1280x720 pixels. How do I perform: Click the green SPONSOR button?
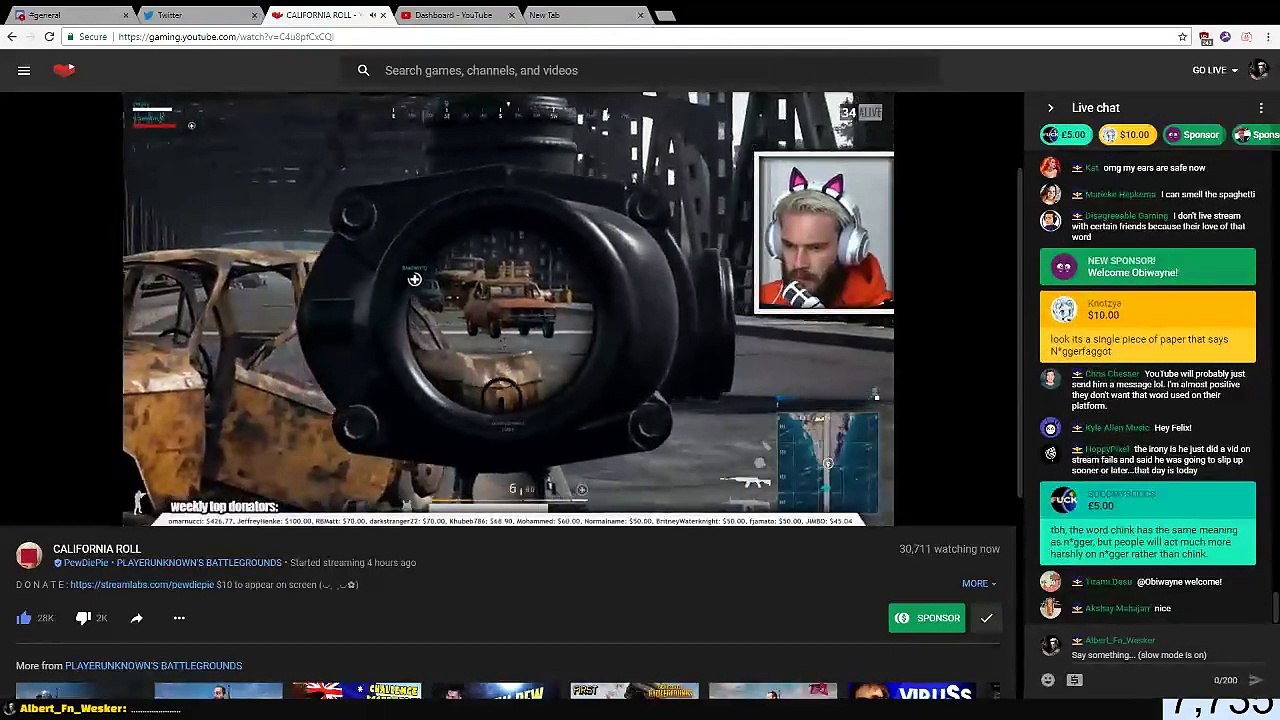(927, 618)
